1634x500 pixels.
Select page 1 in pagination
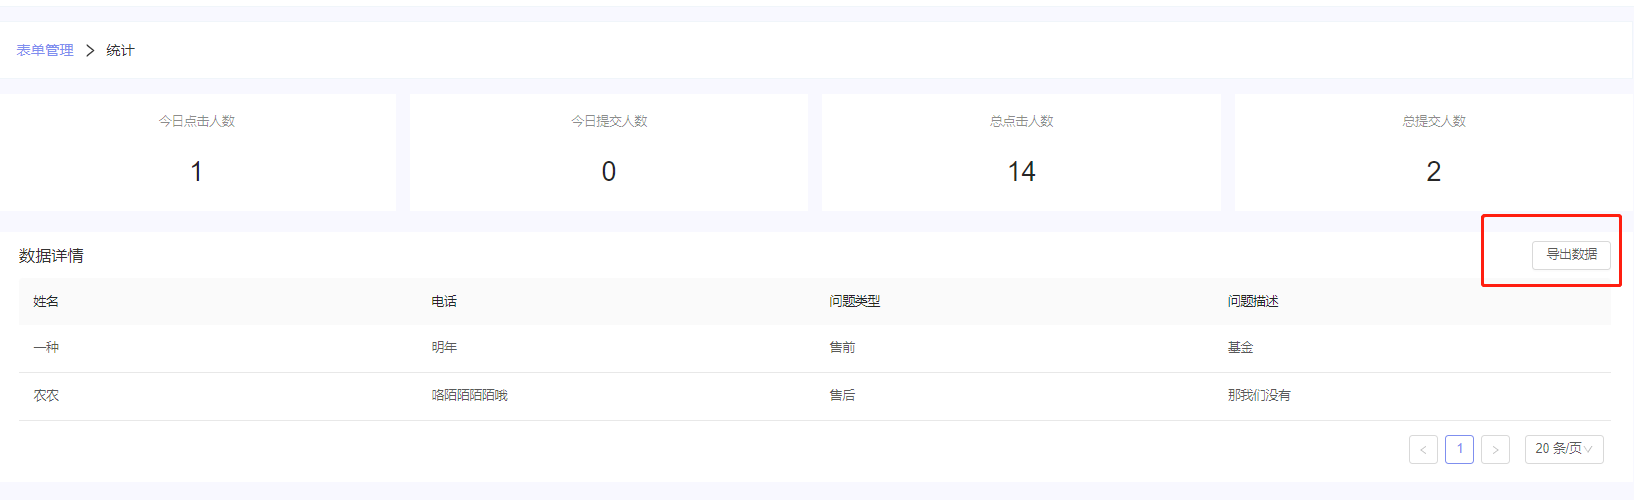coord(1459,449)
